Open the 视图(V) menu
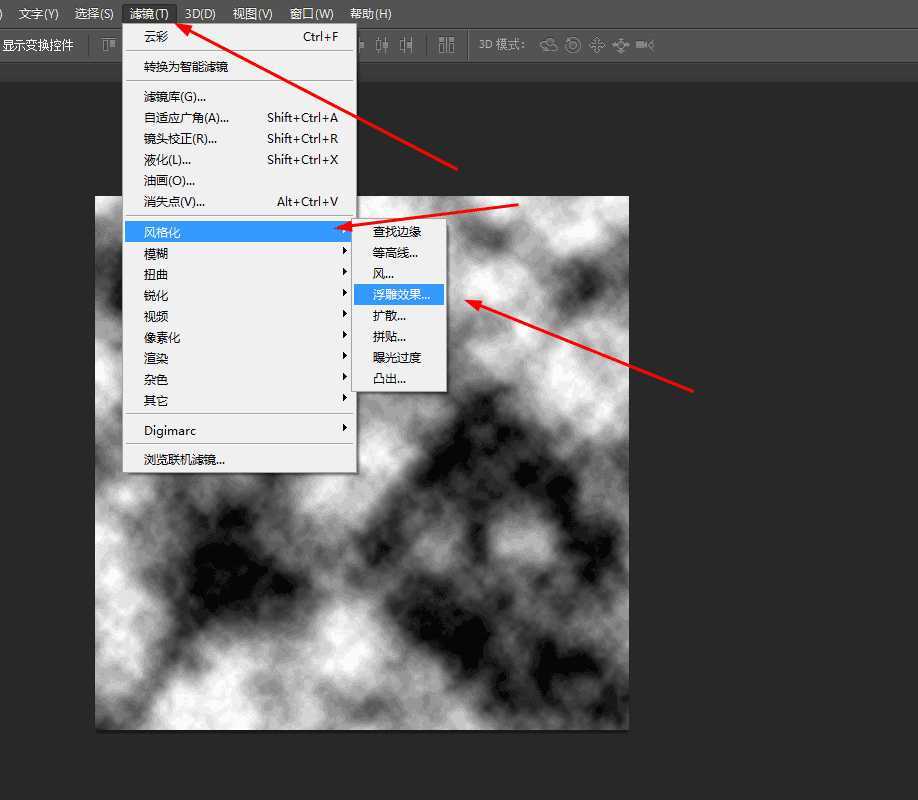The width and height of the screenshot is (918, 800). [x=252, y=14]
